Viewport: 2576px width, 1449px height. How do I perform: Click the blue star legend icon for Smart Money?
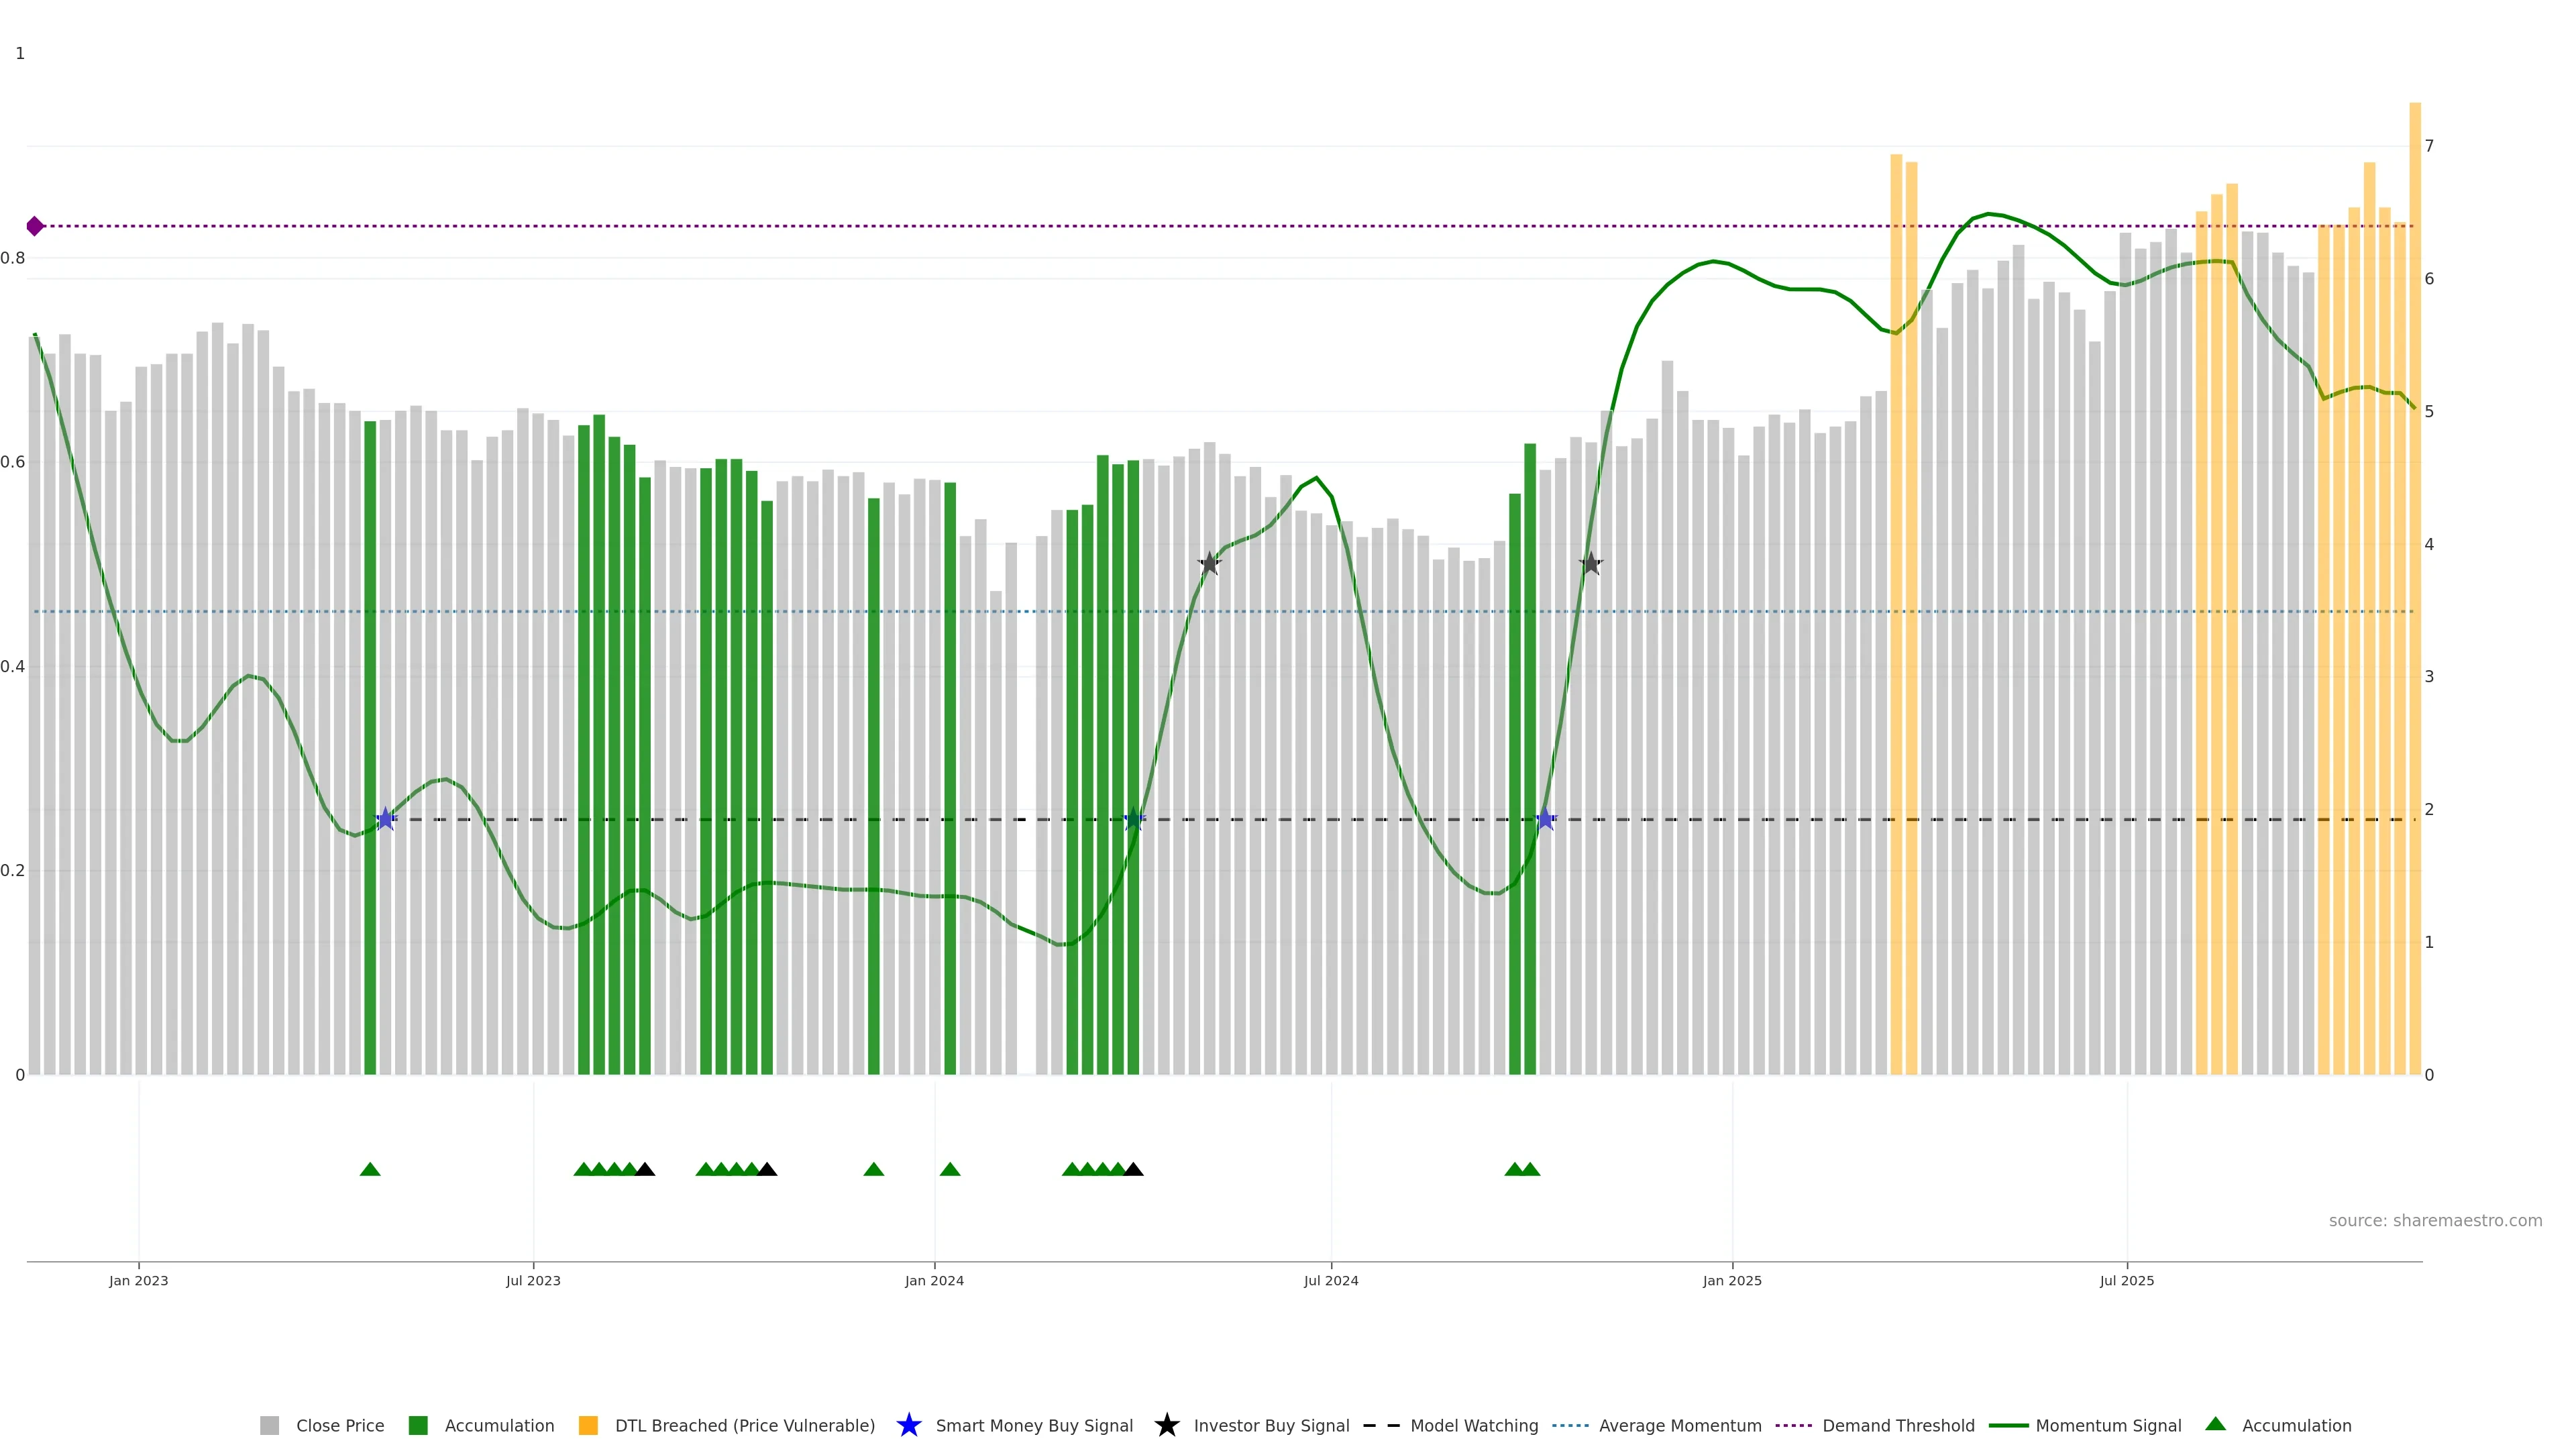[908, 1425]
